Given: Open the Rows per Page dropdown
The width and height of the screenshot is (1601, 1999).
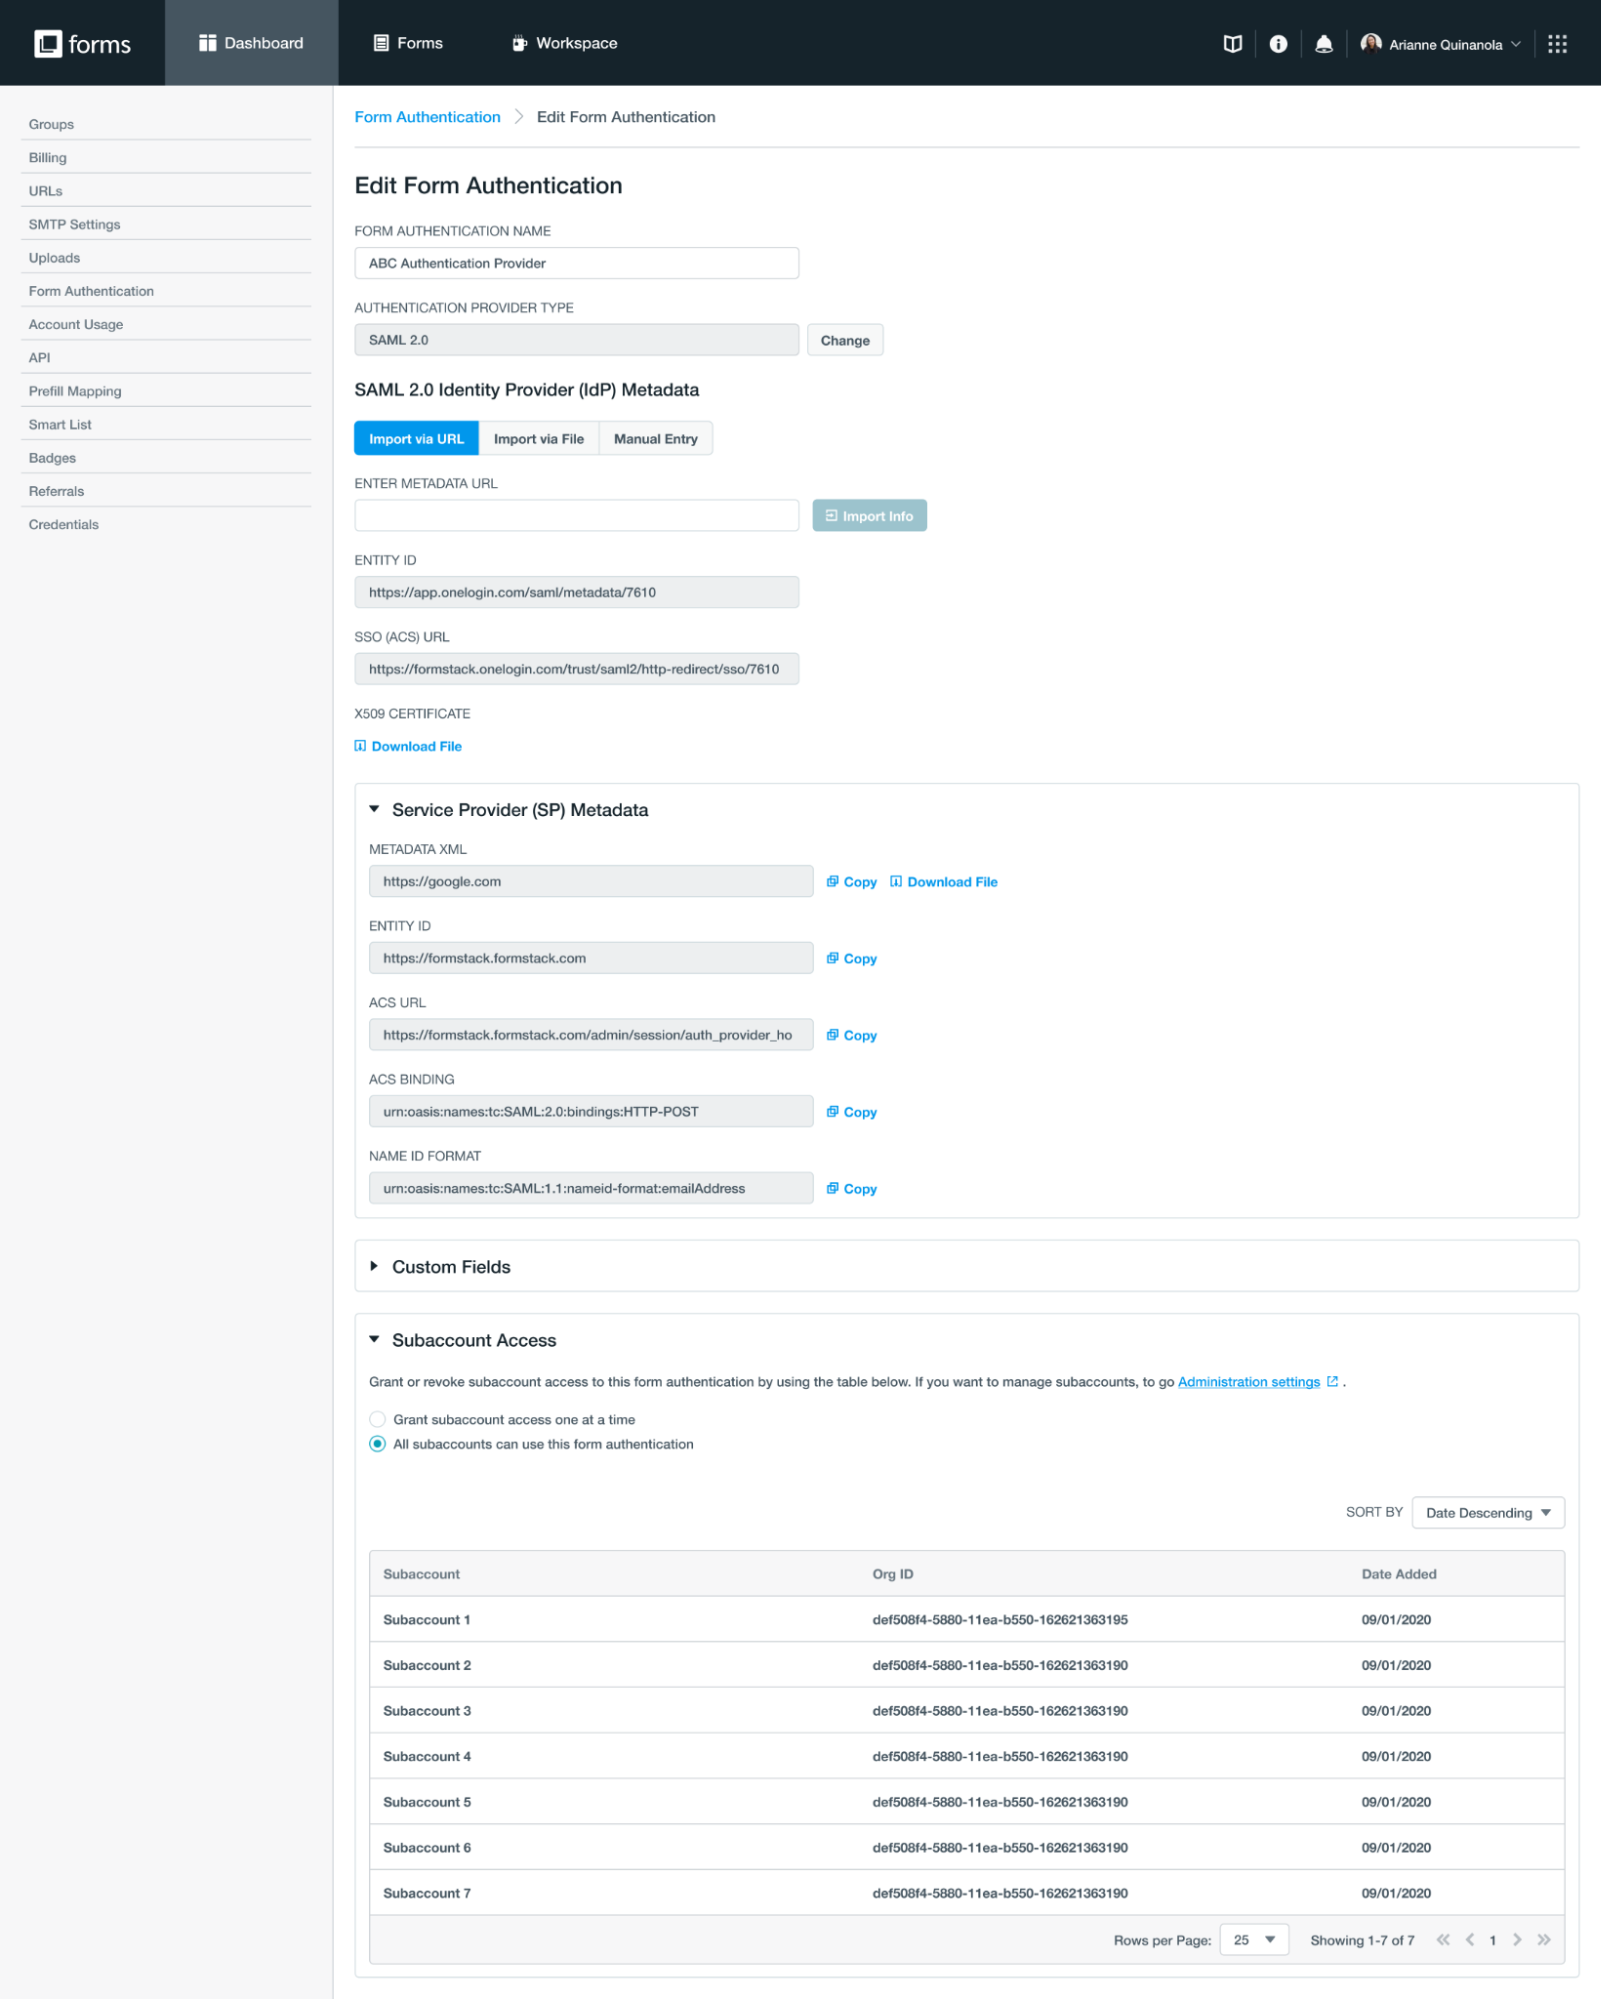Looking at the screenshot, I should (1253, 1940).
